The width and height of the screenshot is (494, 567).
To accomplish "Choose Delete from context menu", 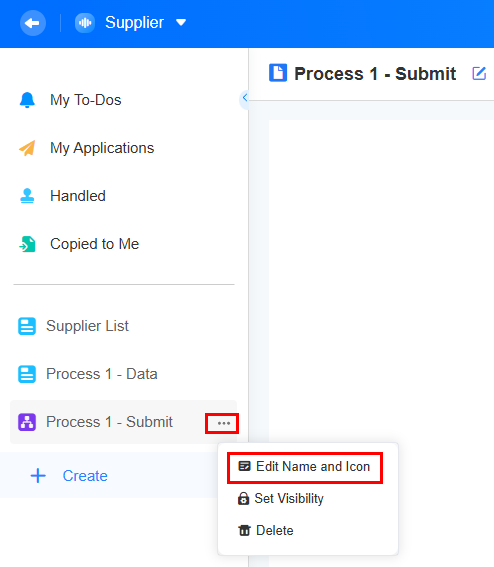I will click(266, 530).
